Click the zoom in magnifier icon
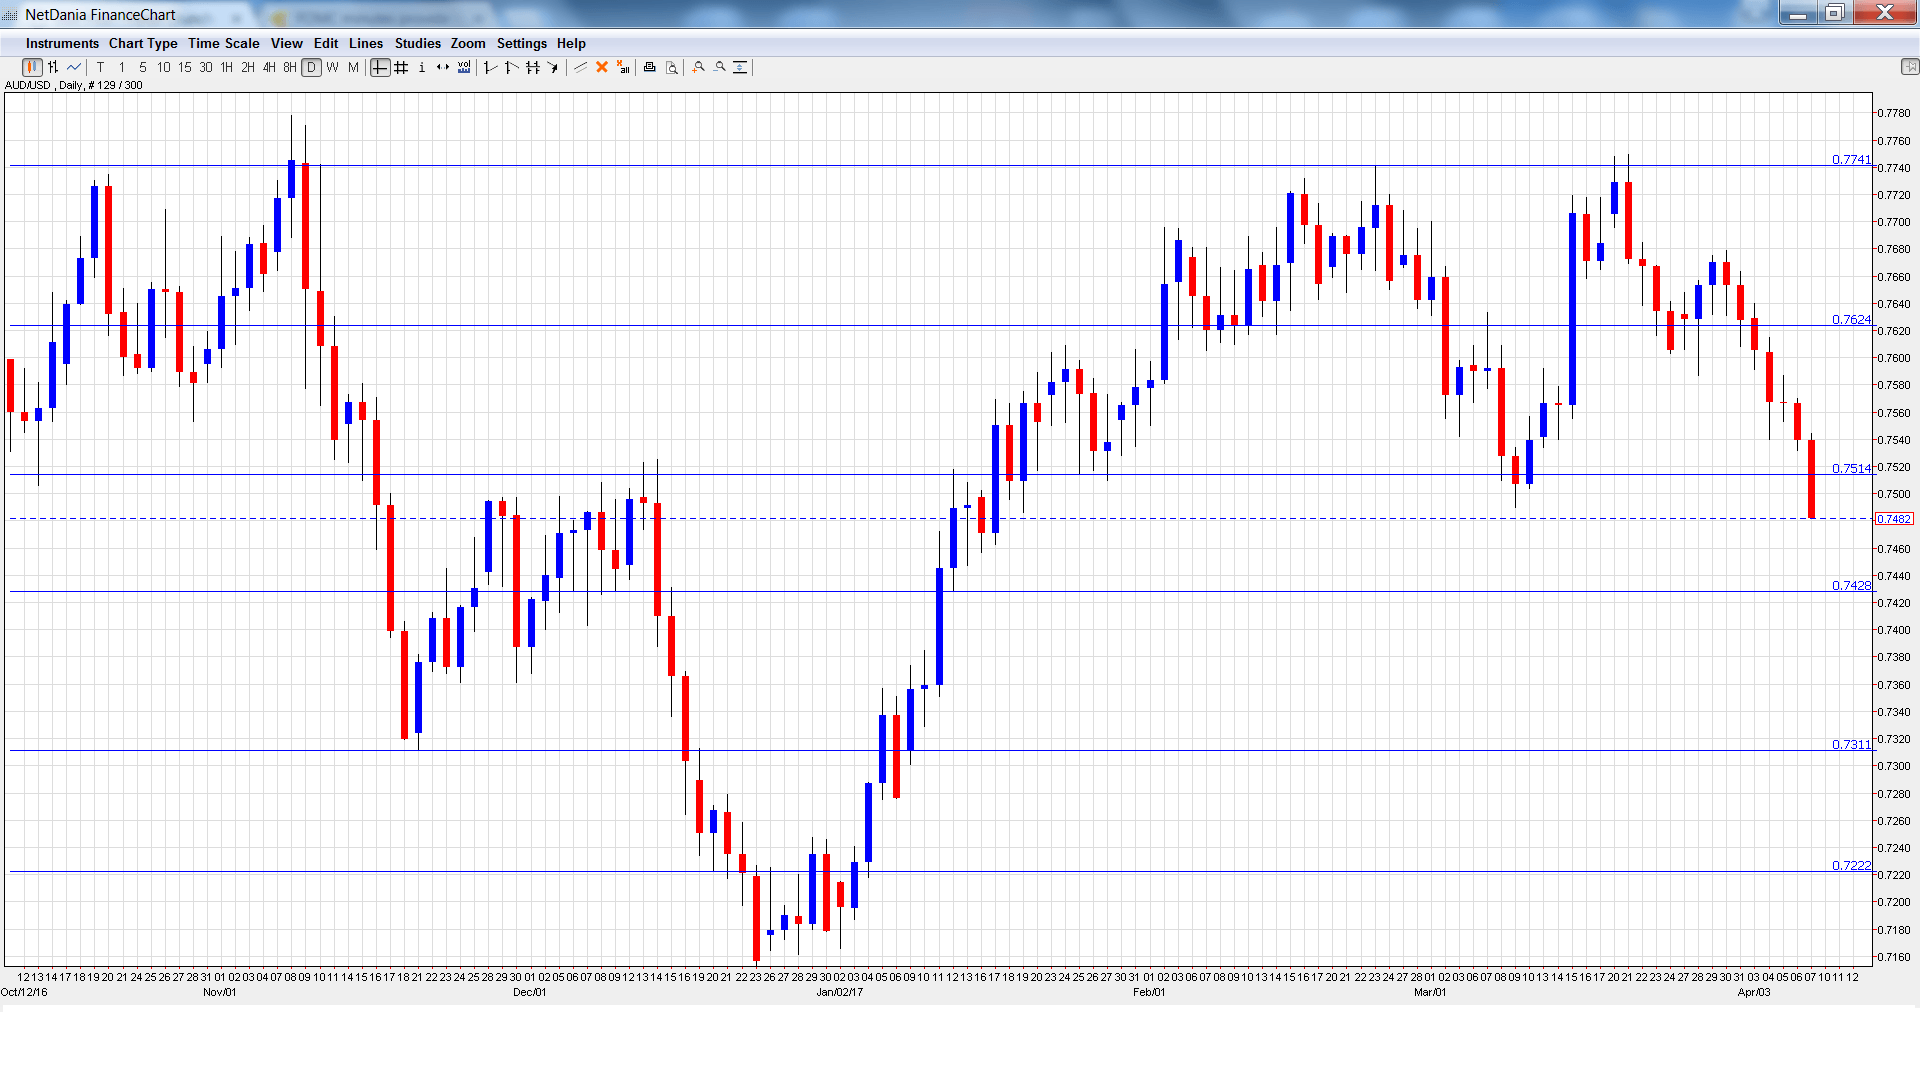Screen dimensions: 1920x1080 (699, 67)
